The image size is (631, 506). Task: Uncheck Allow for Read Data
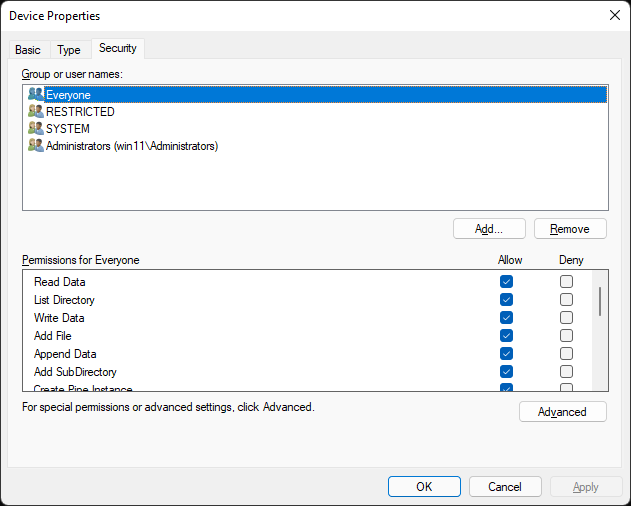pos(506,281)
